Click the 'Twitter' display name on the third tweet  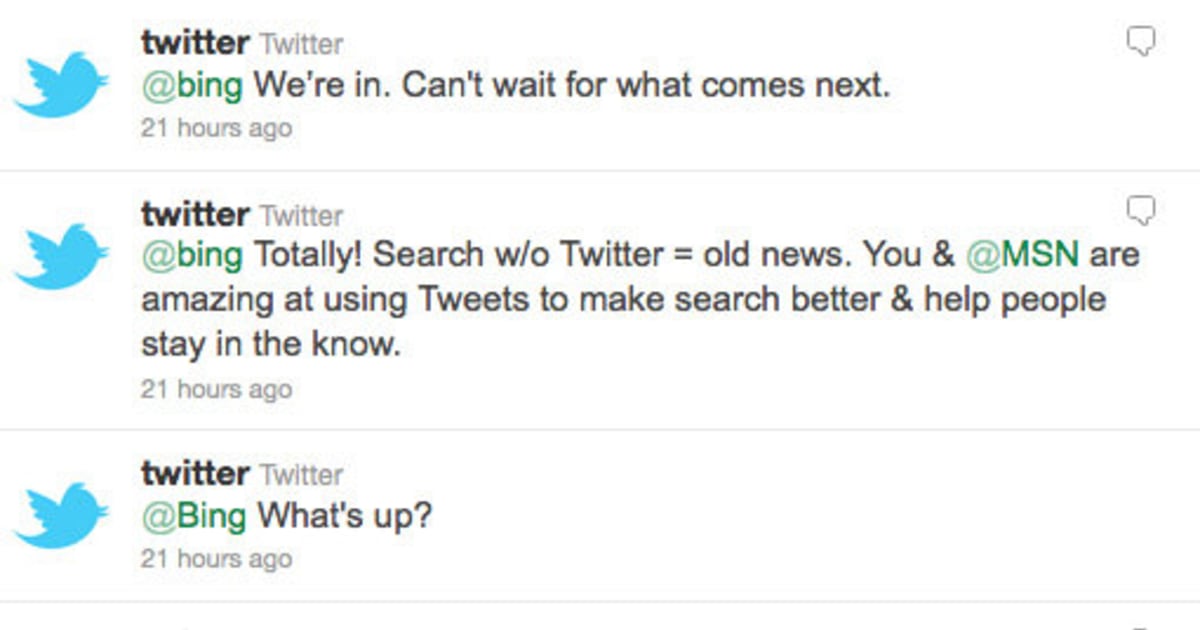click(x=303, y=473)
